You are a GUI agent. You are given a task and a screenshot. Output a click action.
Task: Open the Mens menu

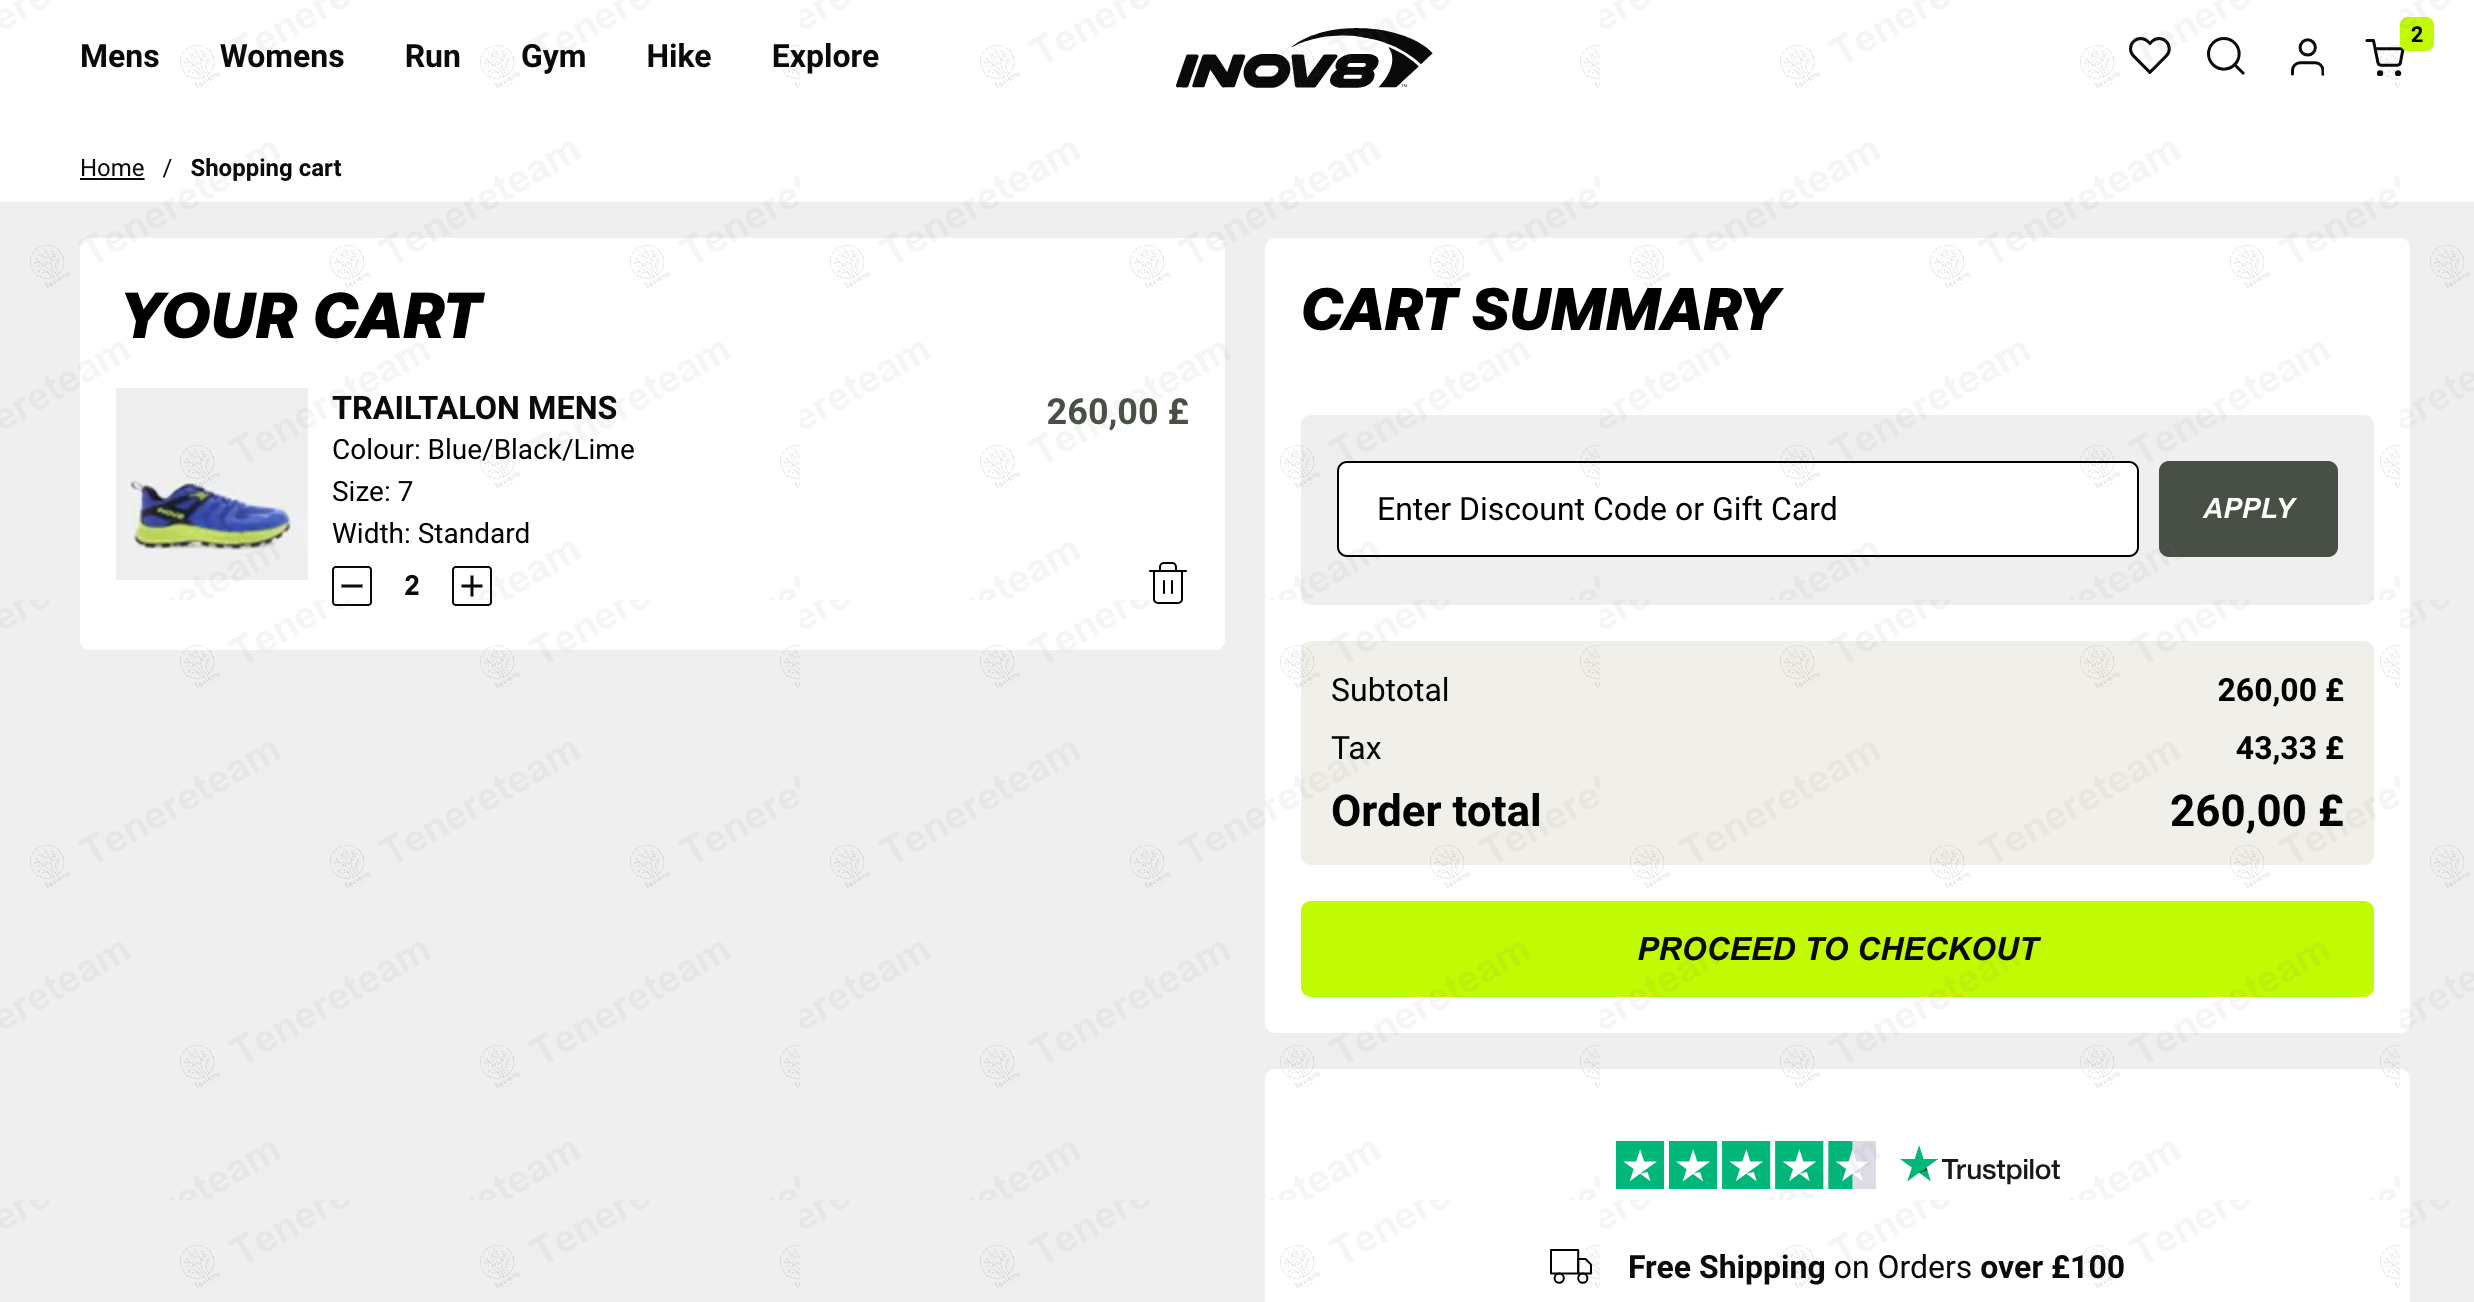(x=119, y=56)
